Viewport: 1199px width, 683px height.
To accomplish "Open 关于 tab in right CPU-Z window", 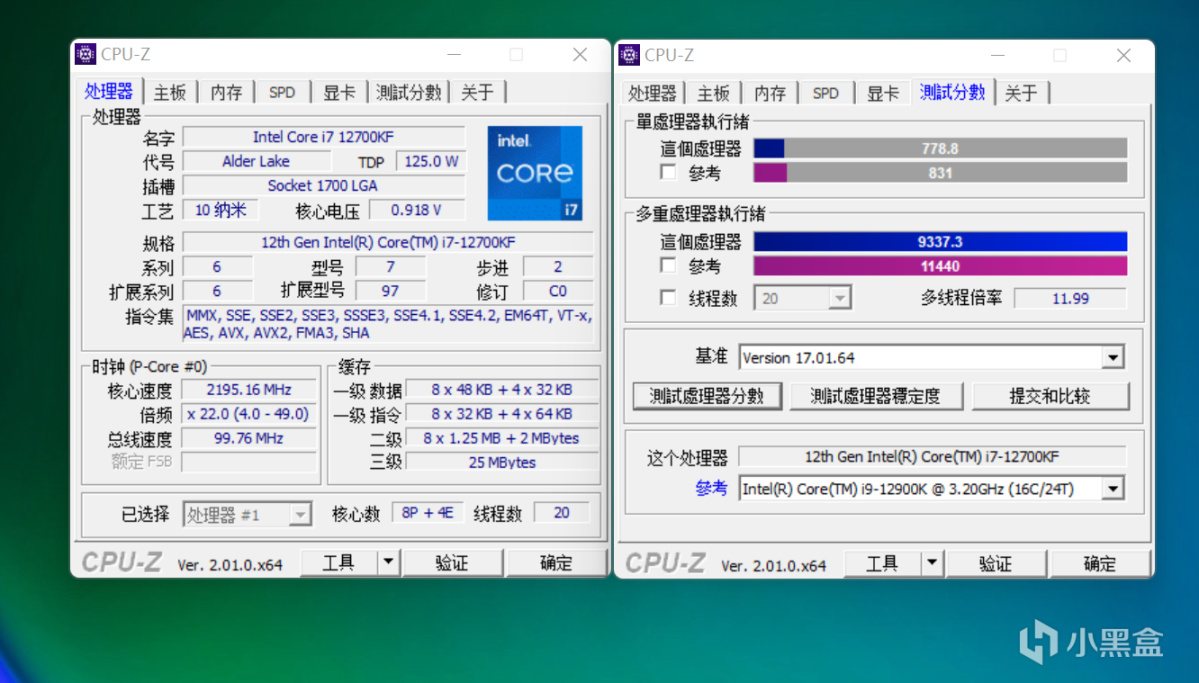I will pyautogui.click(x=1021, y=93).
